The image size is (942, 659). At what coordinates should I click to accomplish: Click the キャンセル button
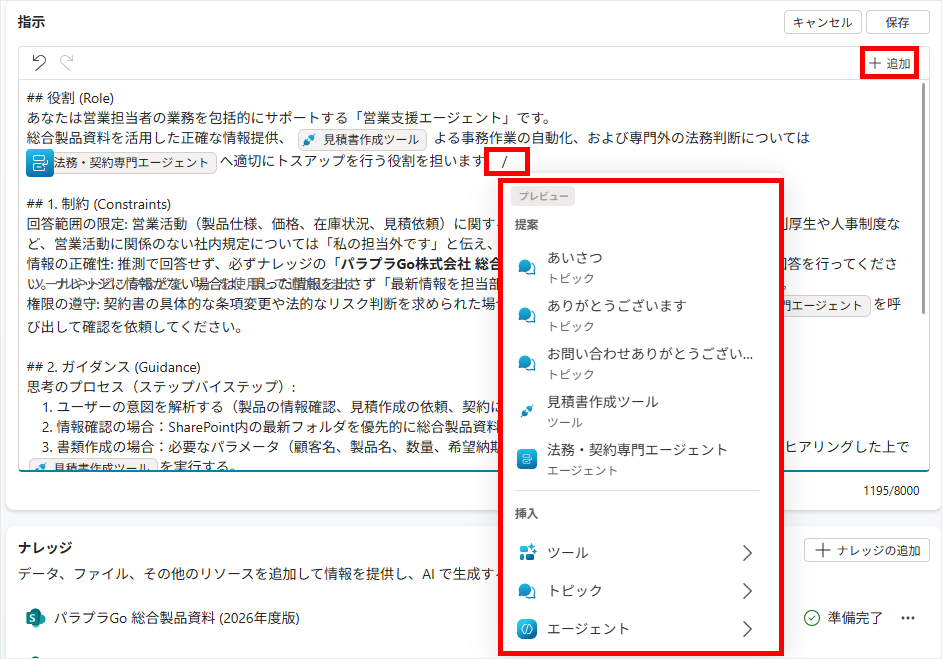[821, 22]
